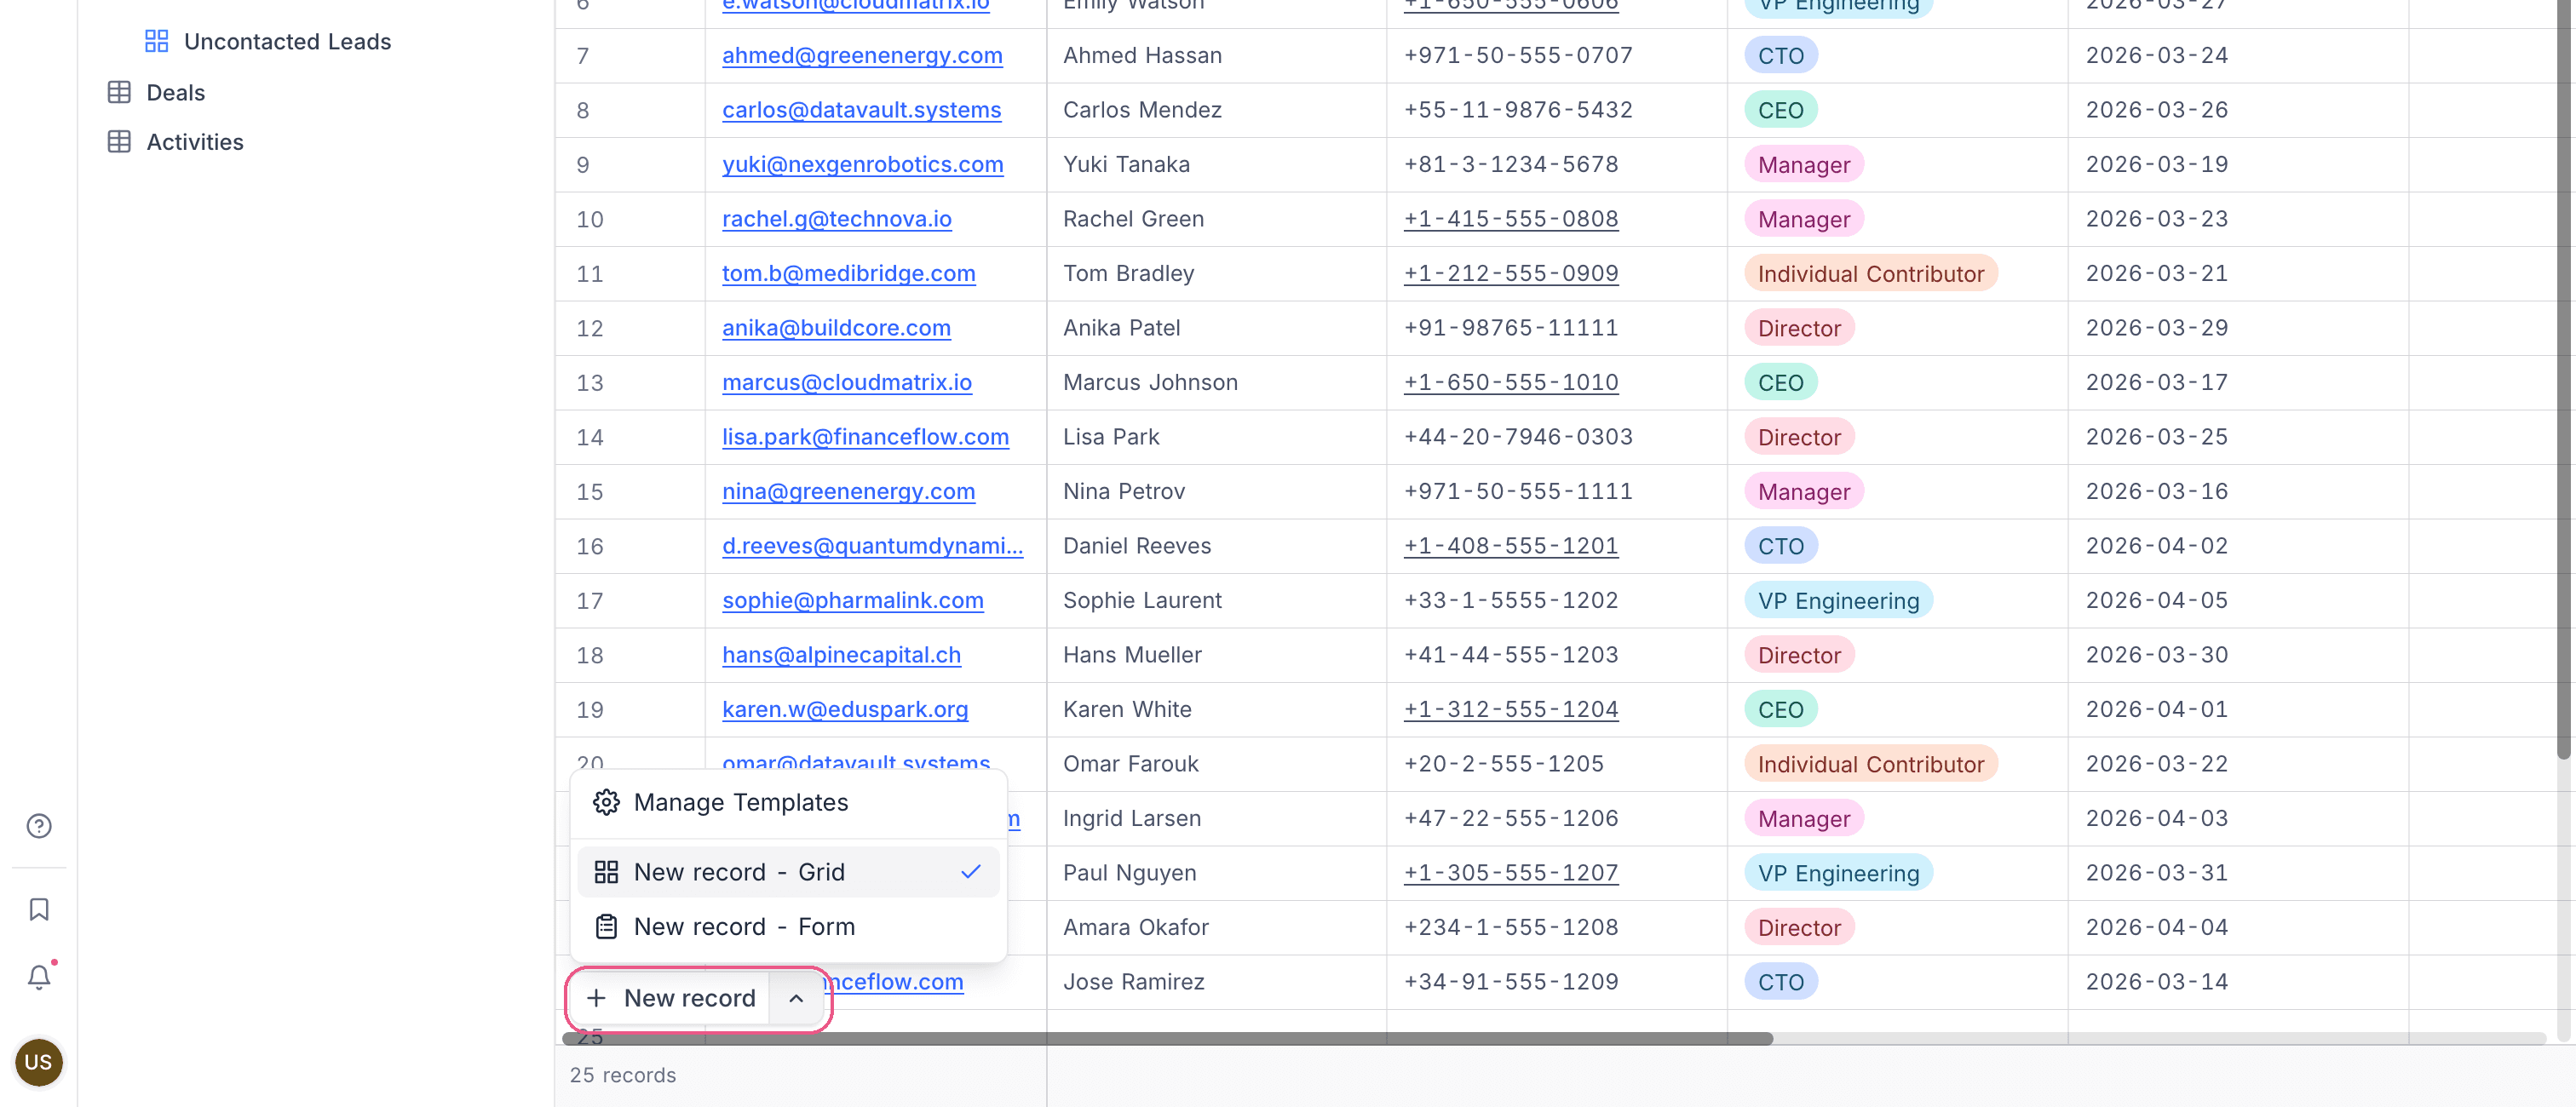Click the horizontal scrollbar thumb
The height and width of the screenshot is (1107, 2576).
point(1166,1038)
